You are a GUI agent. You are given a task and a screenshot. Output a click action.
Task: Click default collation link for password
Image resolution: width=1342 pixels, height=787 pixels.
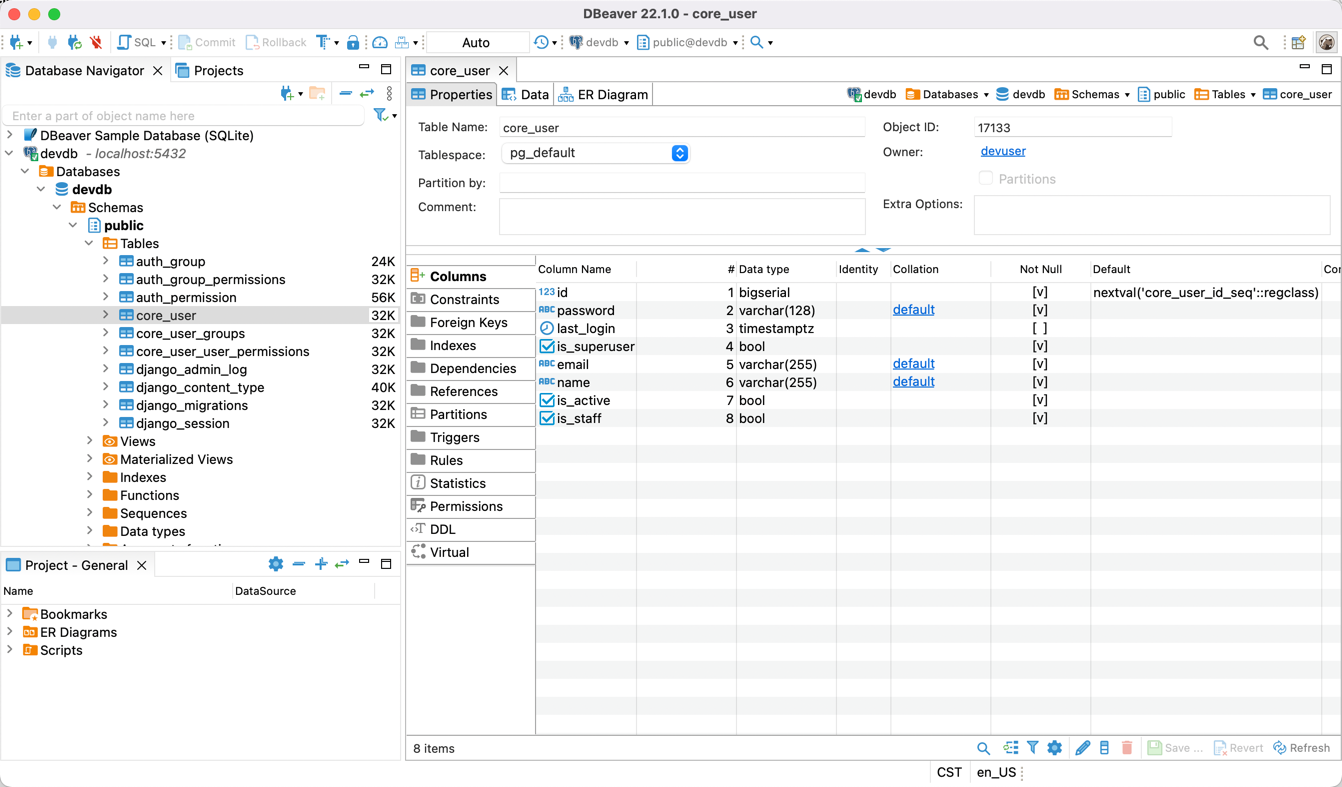pos(913,310)
